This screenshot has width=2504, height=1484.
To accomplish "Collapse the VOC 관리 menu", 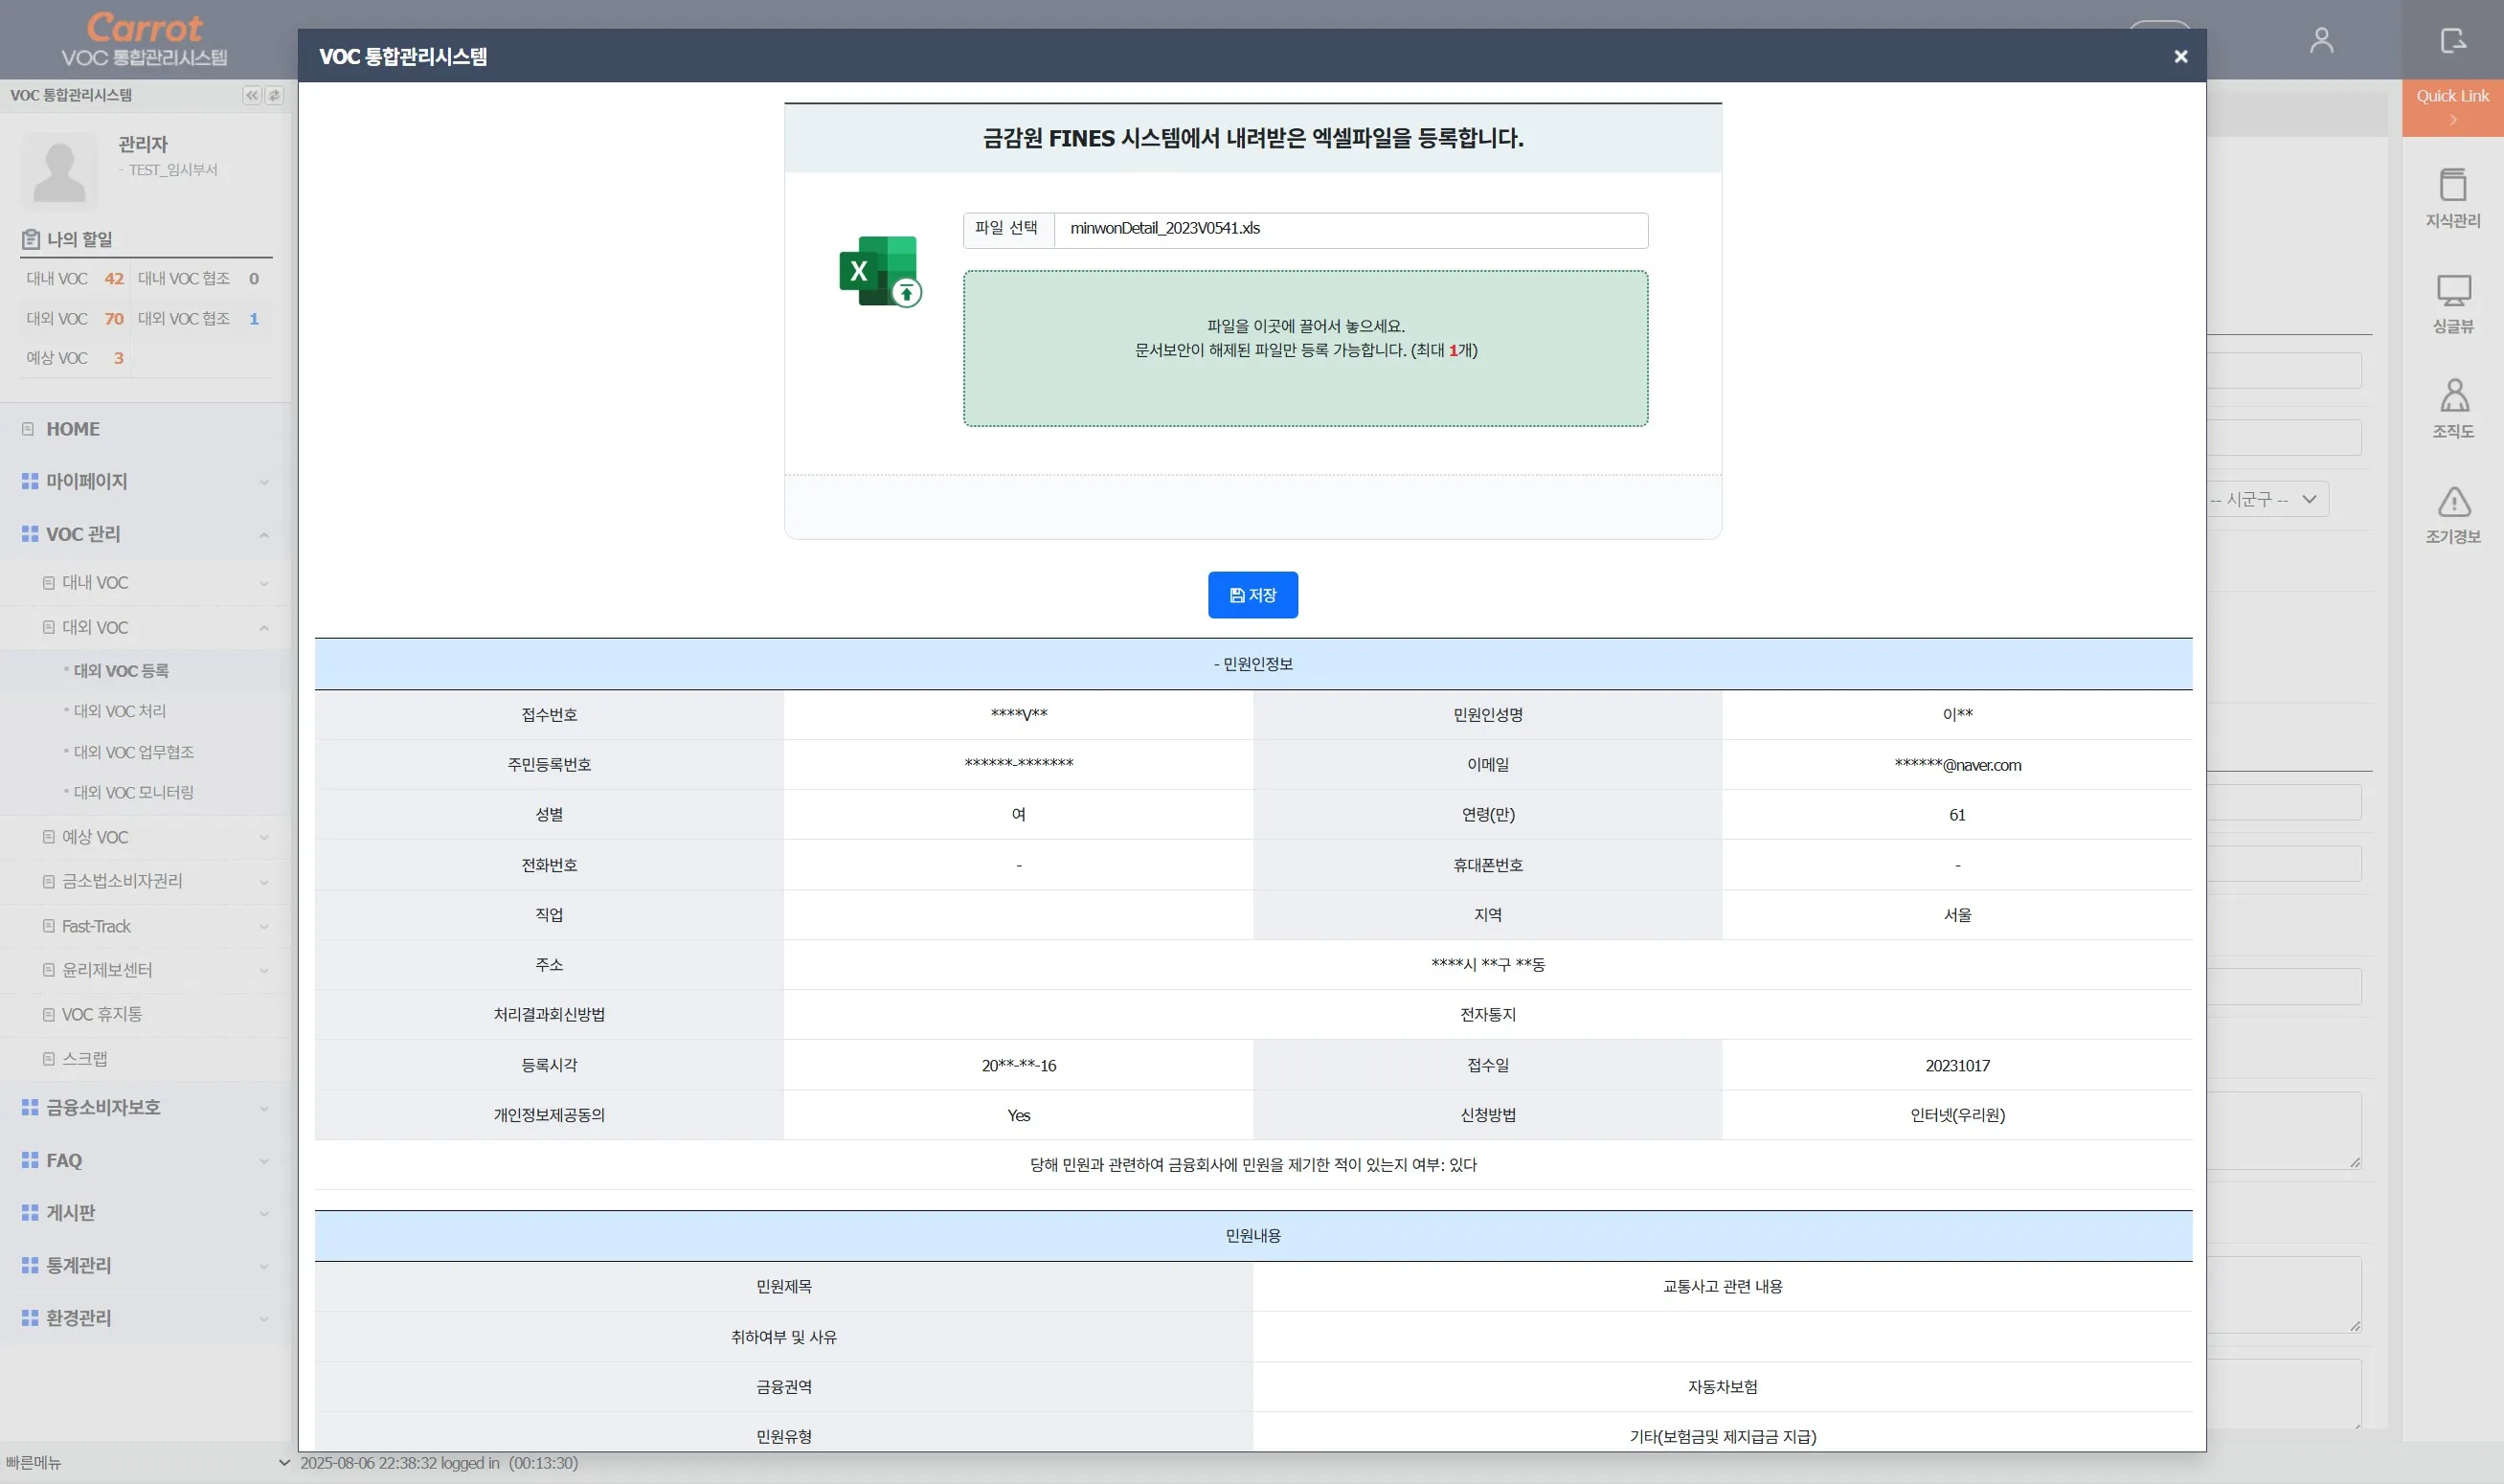I will point(145,534).
